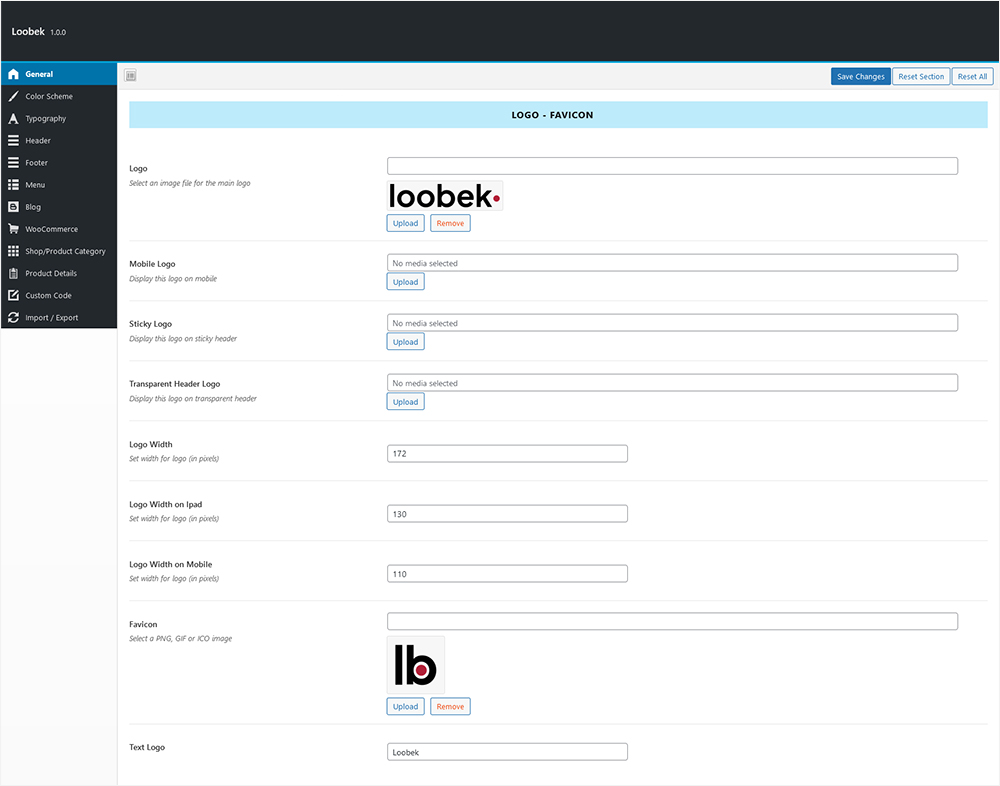This screenshot has height=786, width=1000.
Task: Upload a Sticky Logo
Action: [x=406, y=342]
